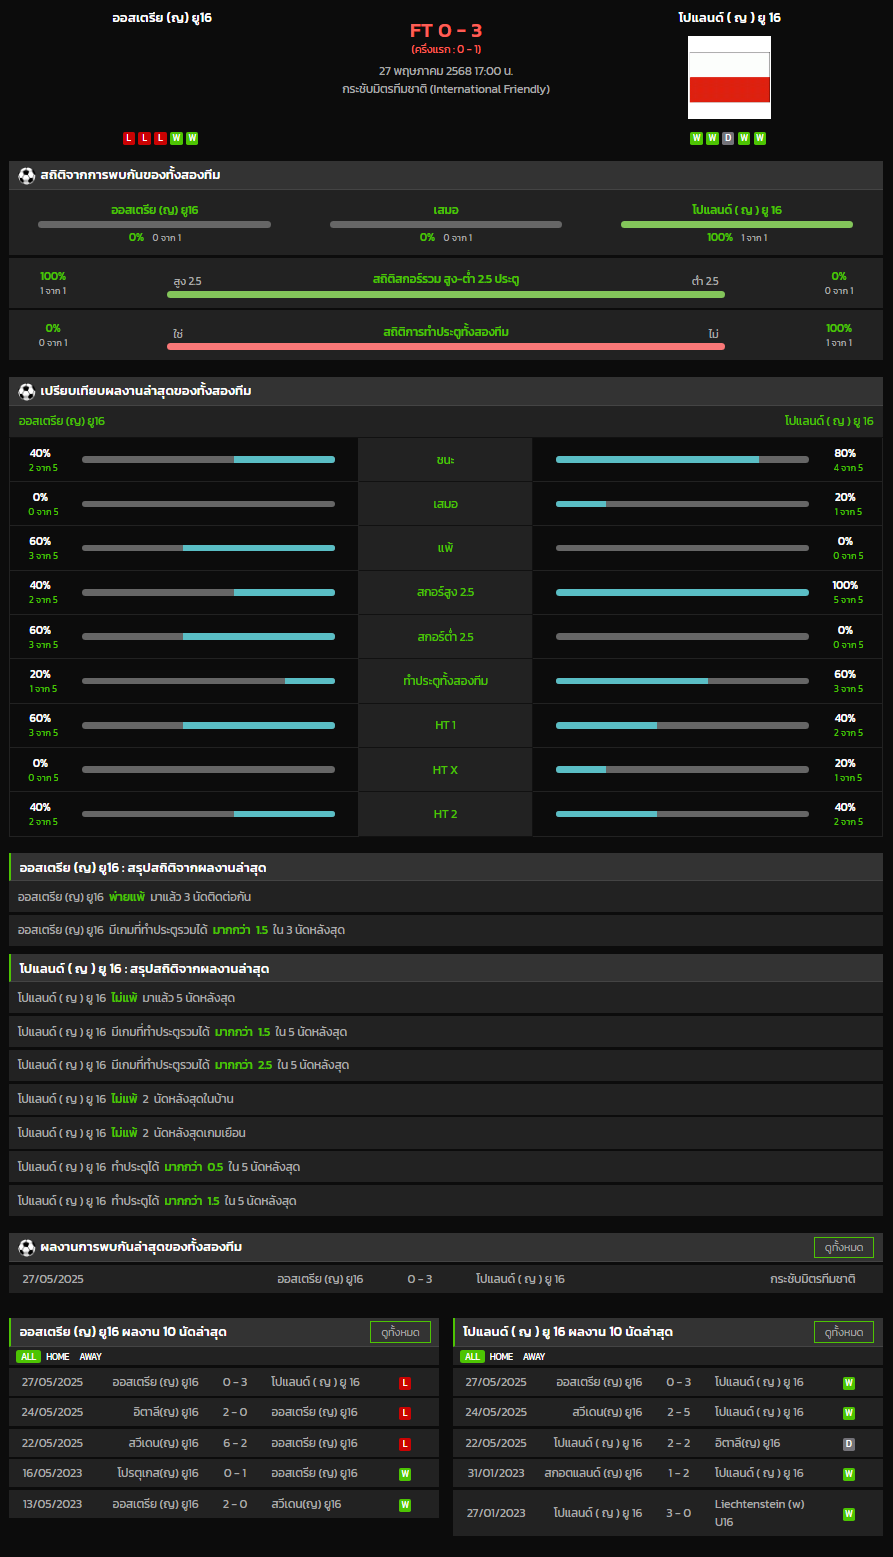The width and height of the screenshot is (893, 1557).
Task: Click 31/01/2023 date in Poland's table
Action: click(x=496, y=1474)
